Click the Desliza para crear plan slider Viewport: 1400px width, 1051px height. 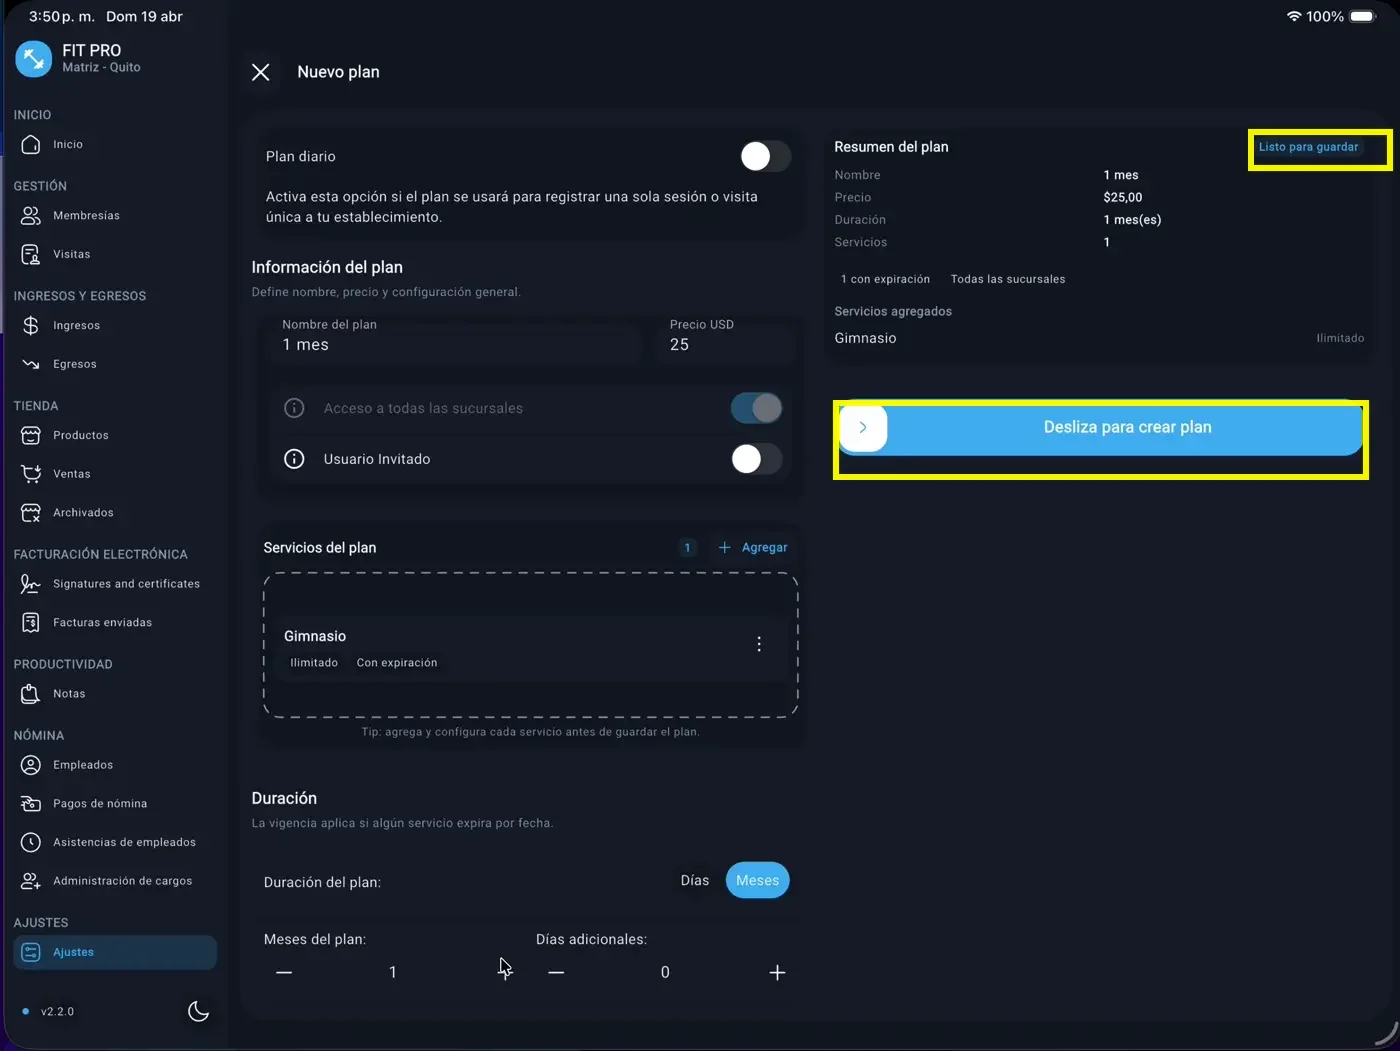click(863, 428)
